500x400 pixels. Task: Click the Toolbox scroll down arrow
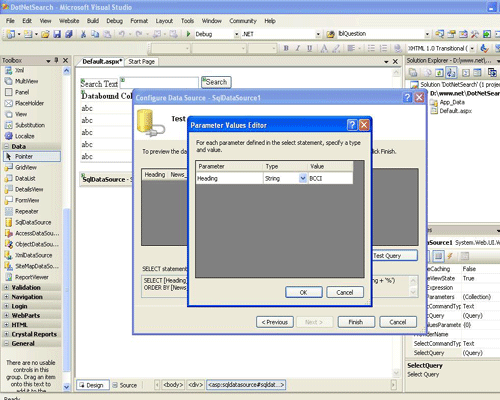coord(66,387)
